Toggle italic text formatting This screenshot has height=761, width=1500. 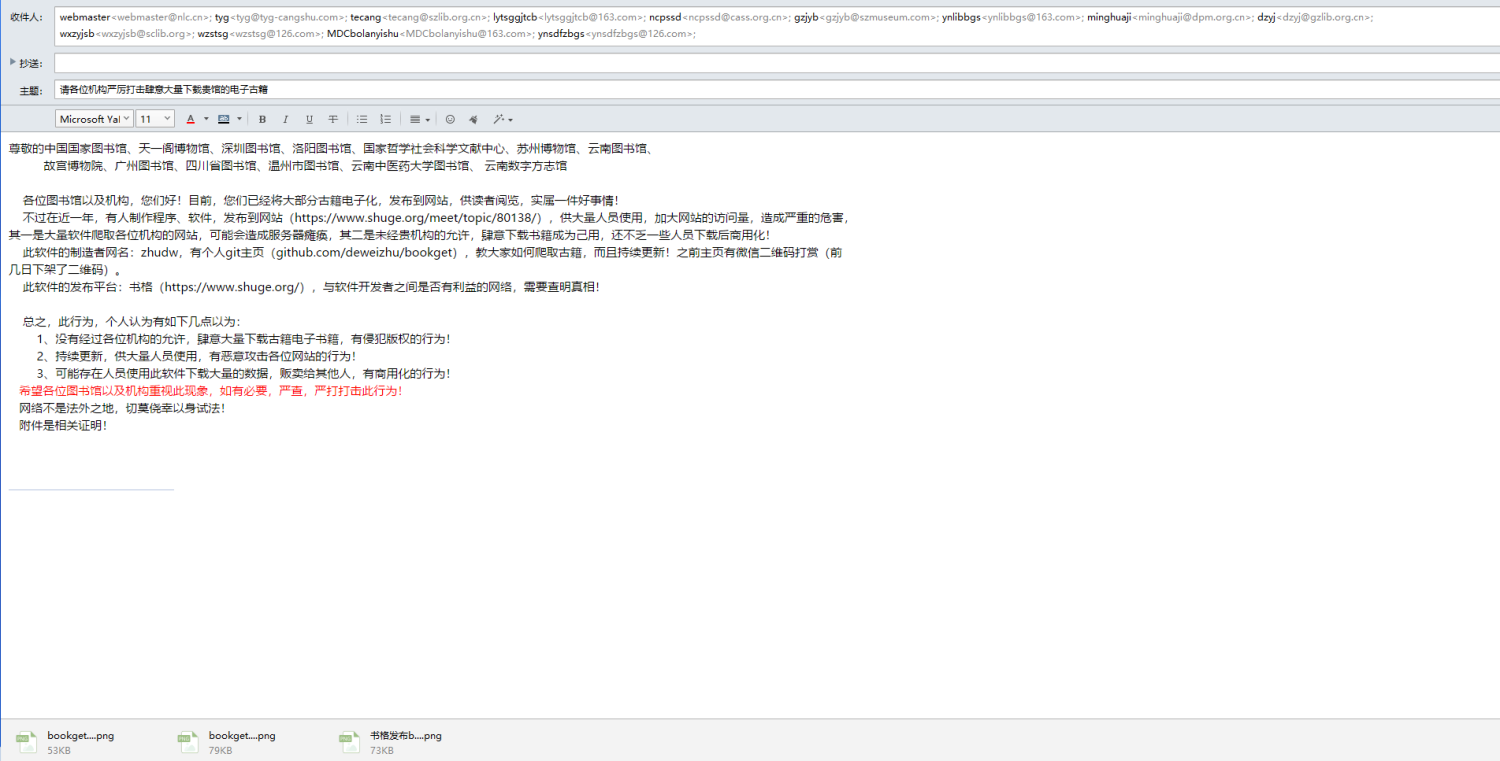pos(285,119)
